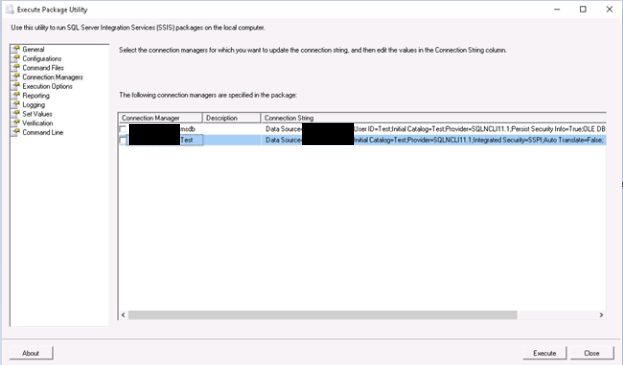The image size is (623, 365).
Task: Click the Connection String column header
Action: pos(433,118)
